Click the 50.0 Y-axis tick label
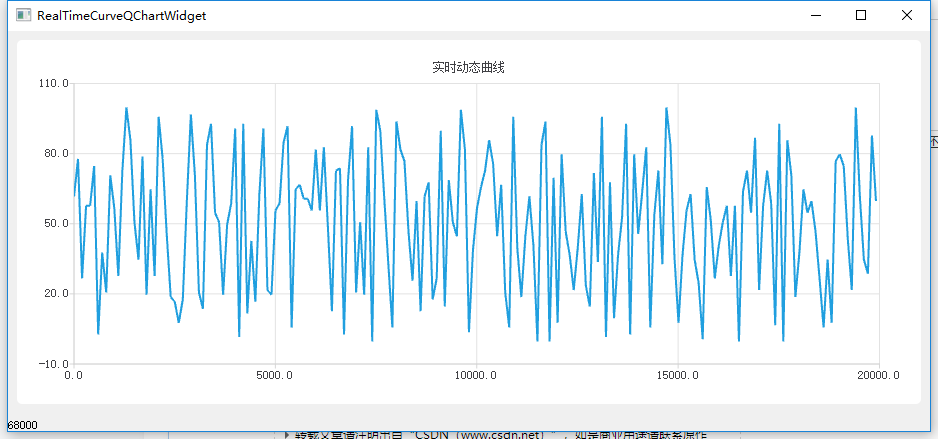Screen dimensions: 938x439 [x=55, y=224]
